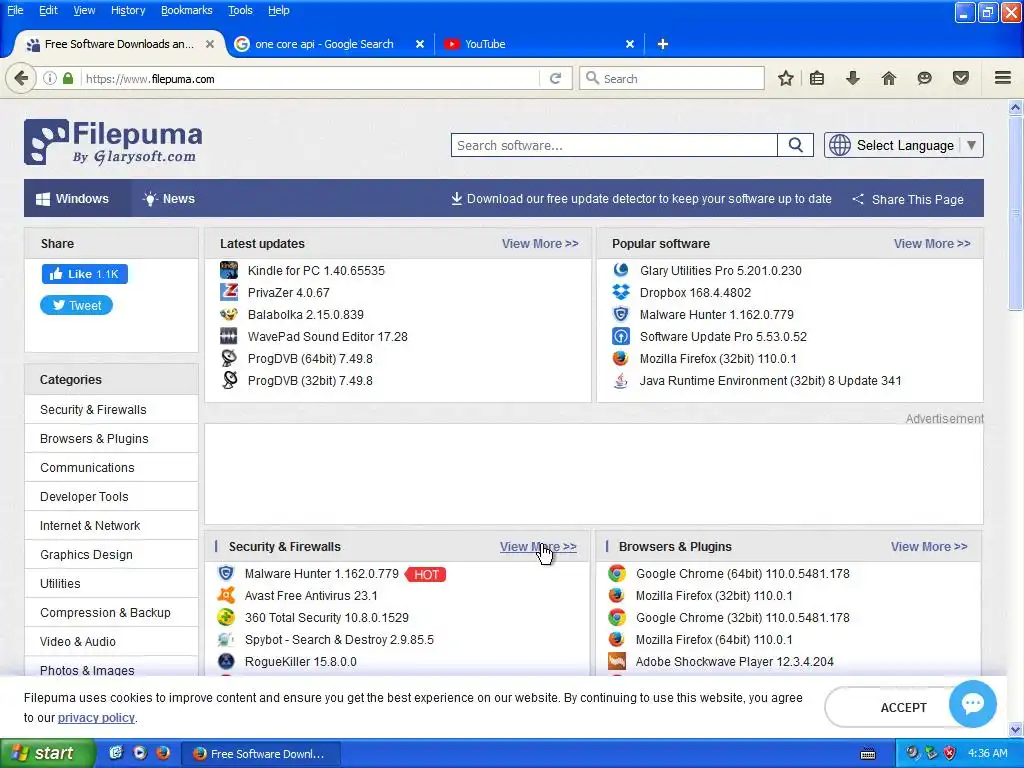
Task: Click Share This Page
Action: (908, 199)
